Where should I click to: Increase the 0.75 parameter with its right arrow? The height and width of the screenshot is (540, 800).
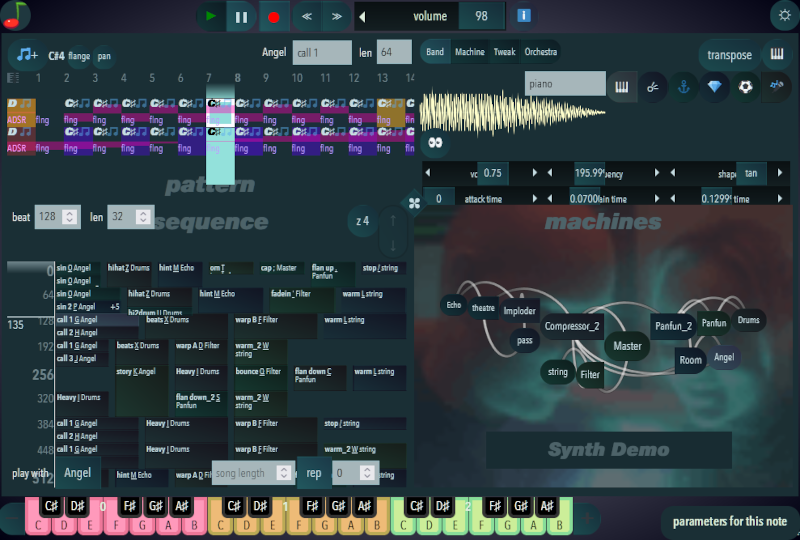(x=535, y=173)
